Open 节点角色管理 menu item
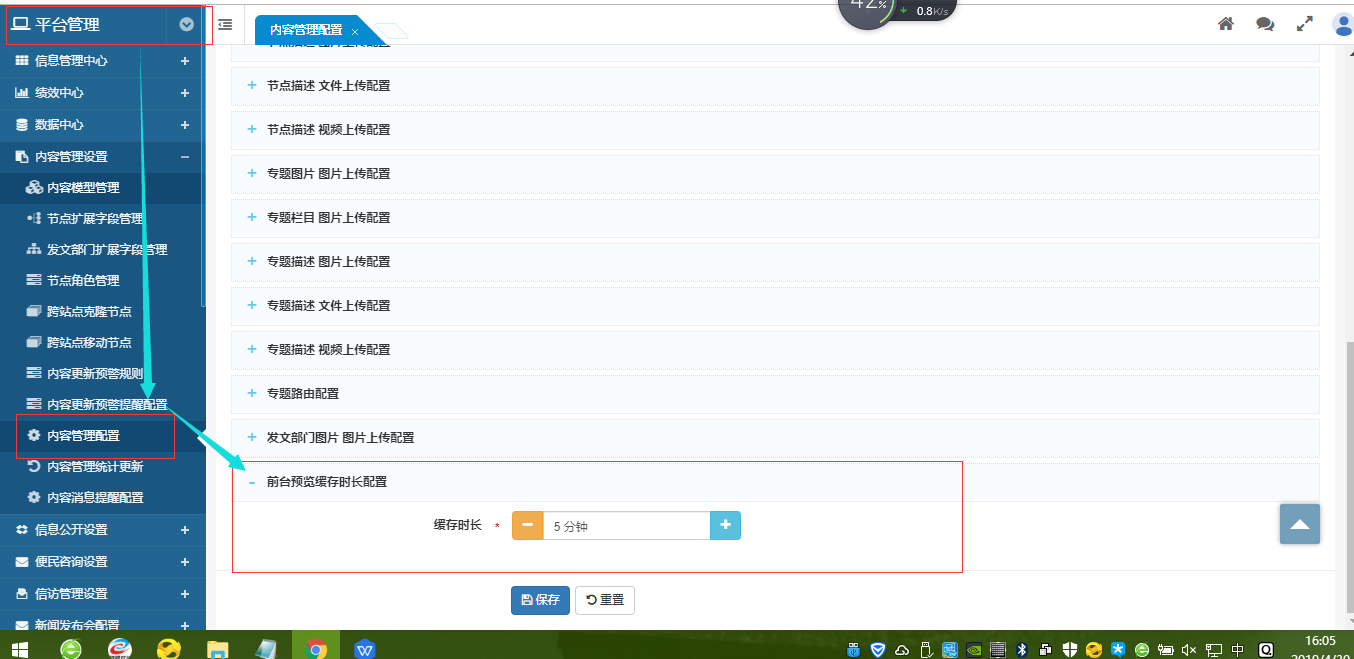The image size is (1354, 659). pos(103,281)
